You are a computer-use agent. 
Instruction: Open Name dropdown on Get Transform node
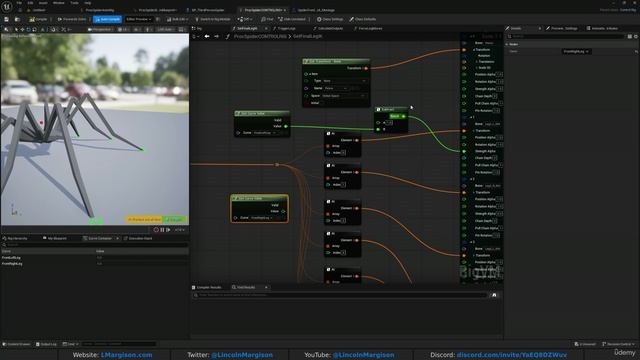337,88
